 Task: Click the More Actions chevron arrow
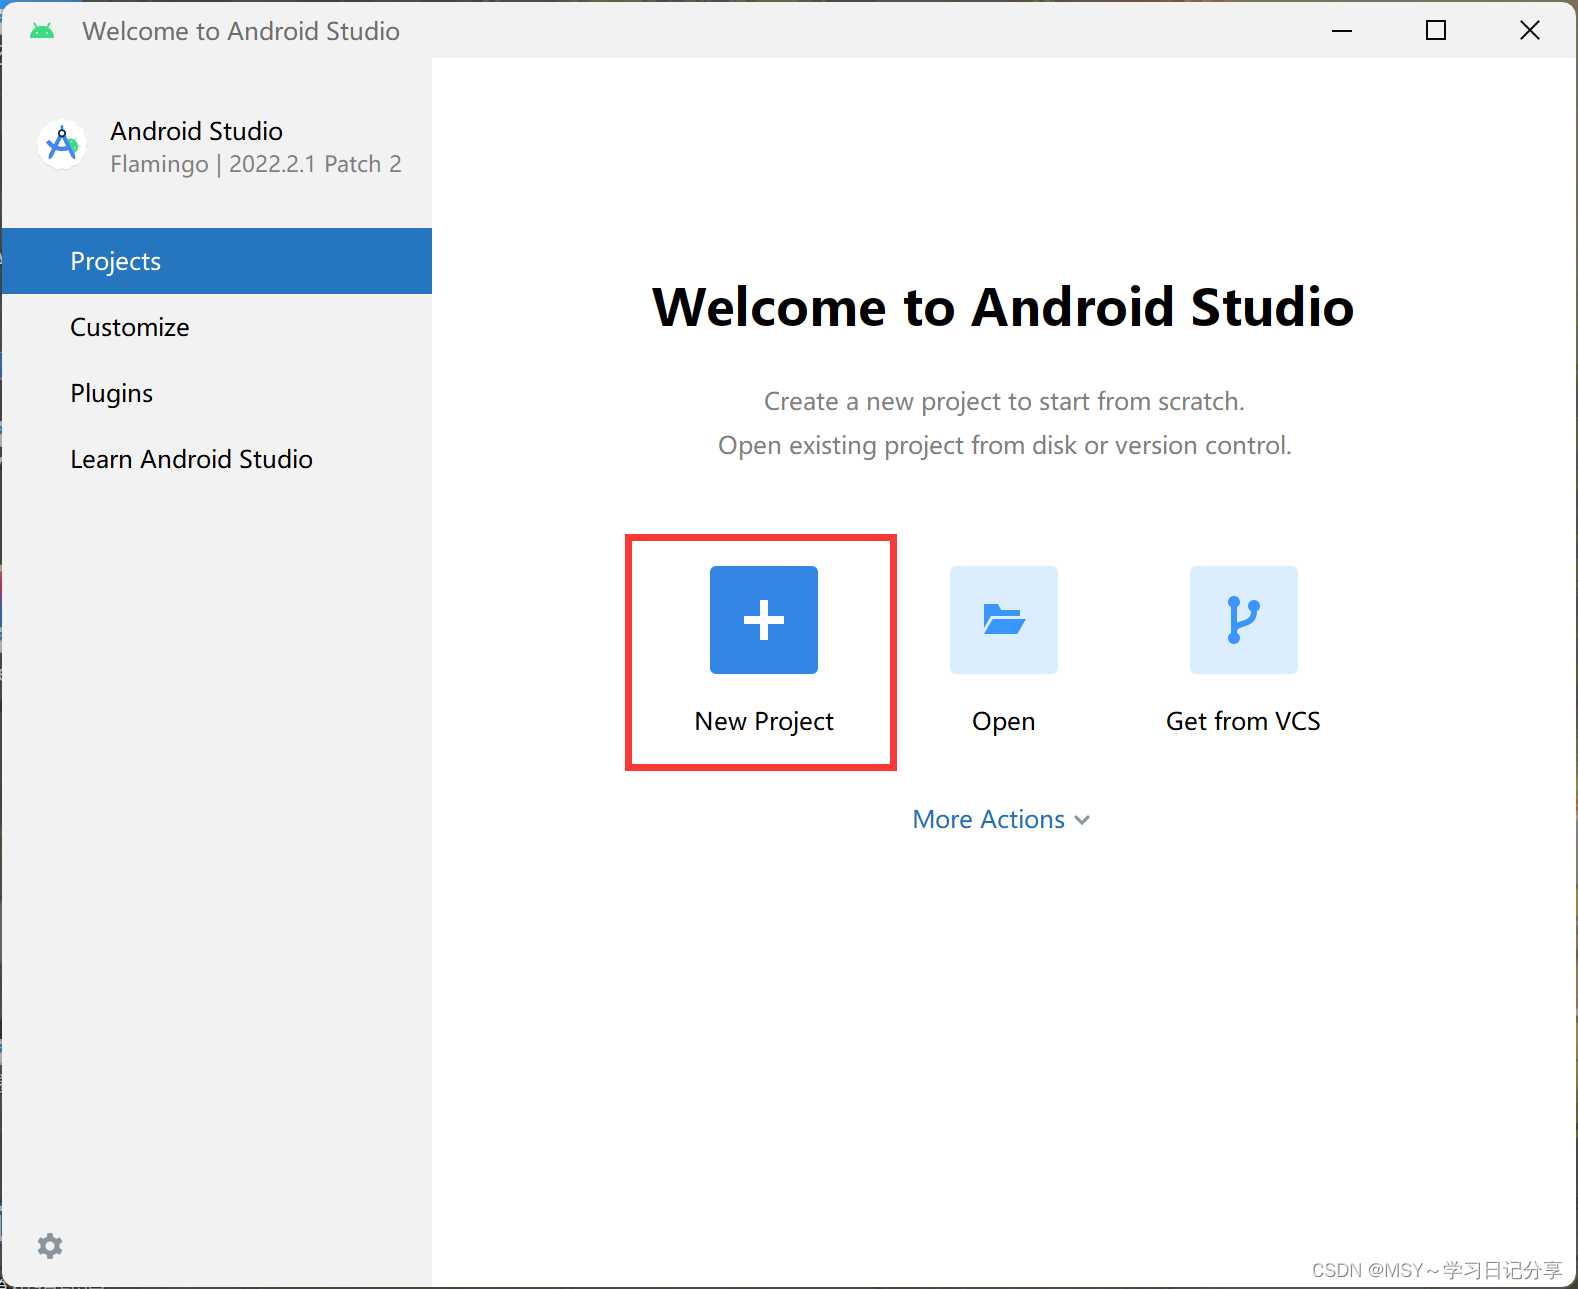tap(1082, 821)
